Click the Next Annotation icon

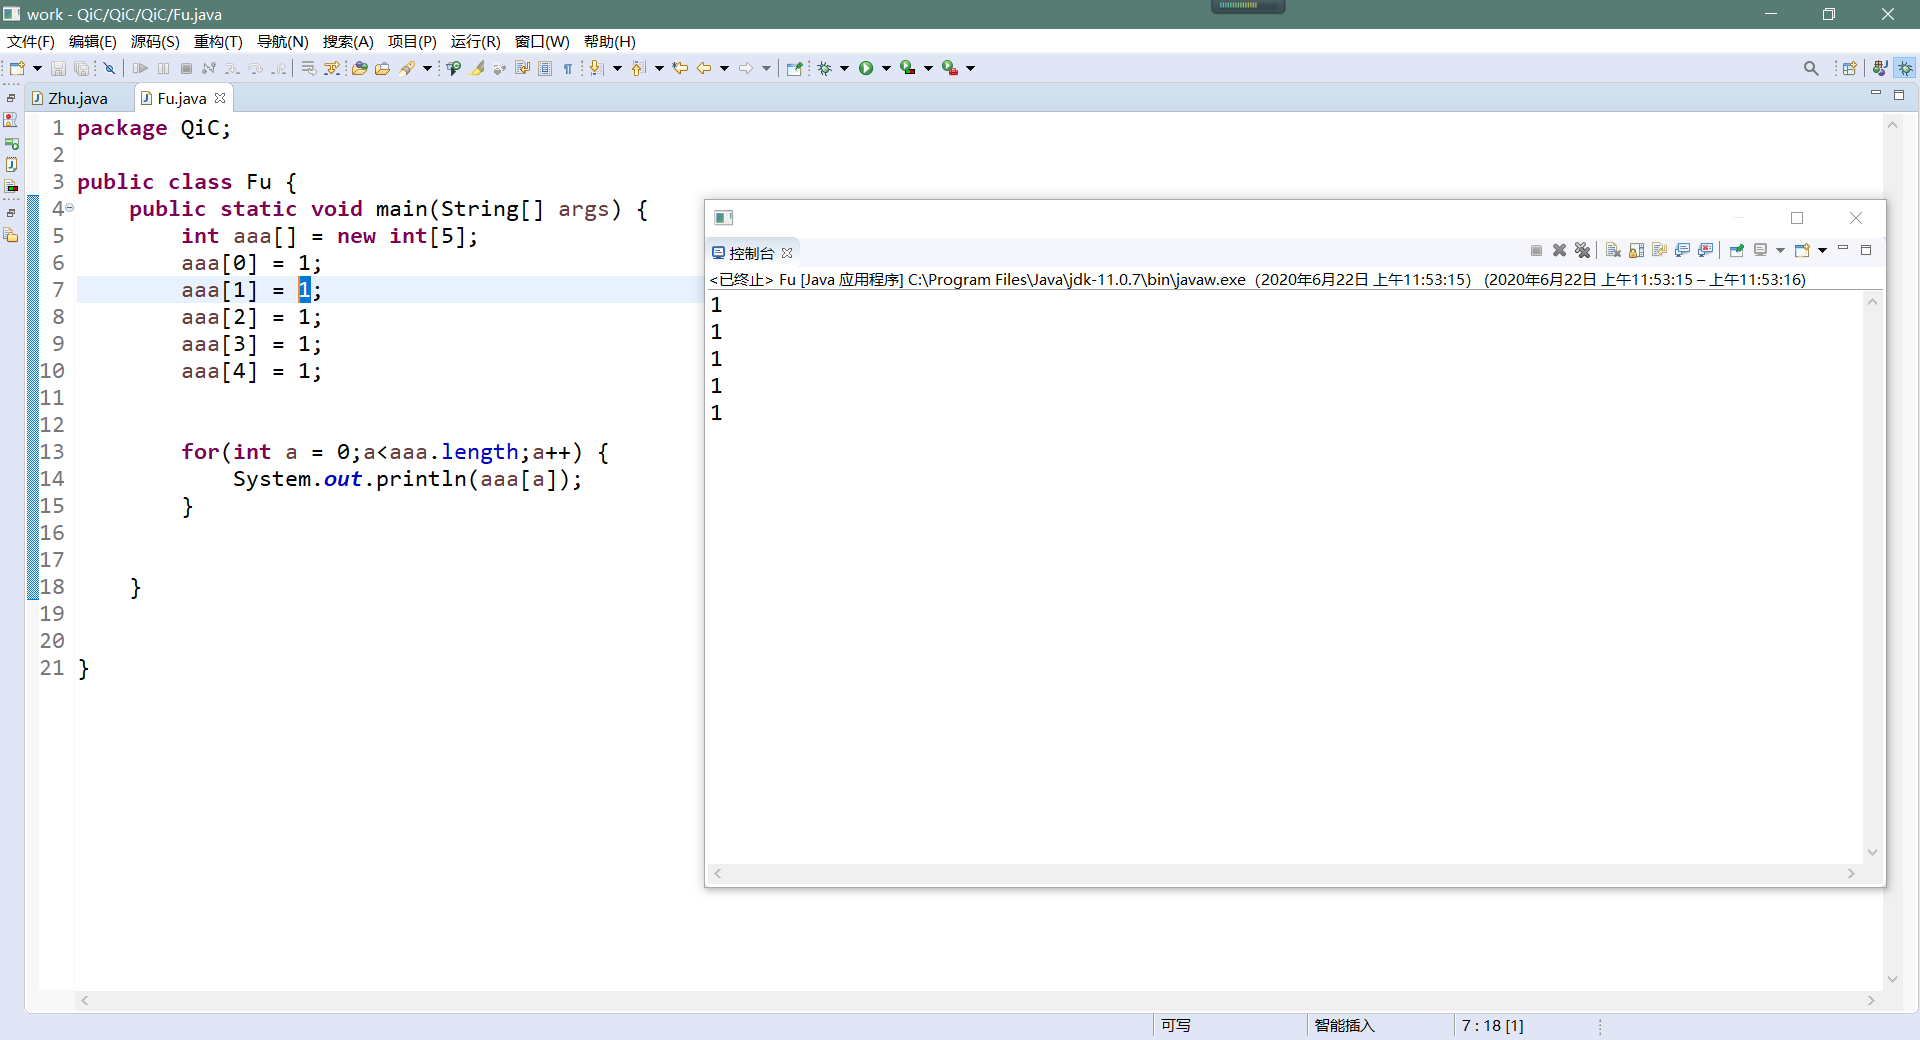tap(596, 68)
